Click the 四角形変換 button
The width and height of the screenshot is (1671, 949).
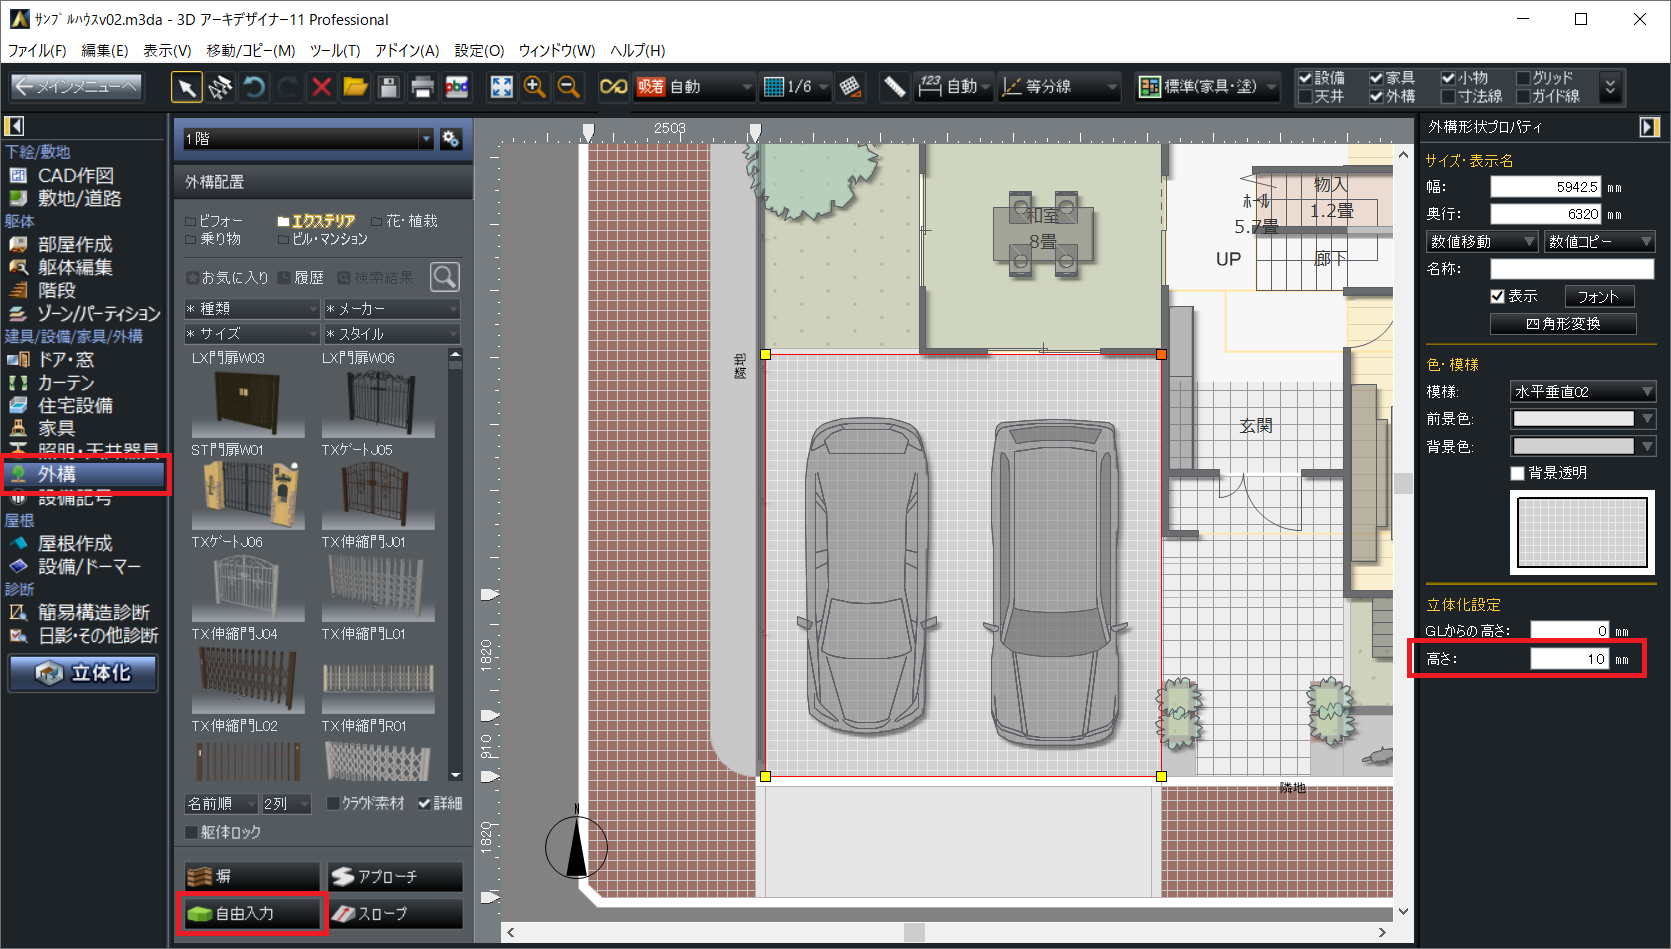click(x=1562, y=324)
